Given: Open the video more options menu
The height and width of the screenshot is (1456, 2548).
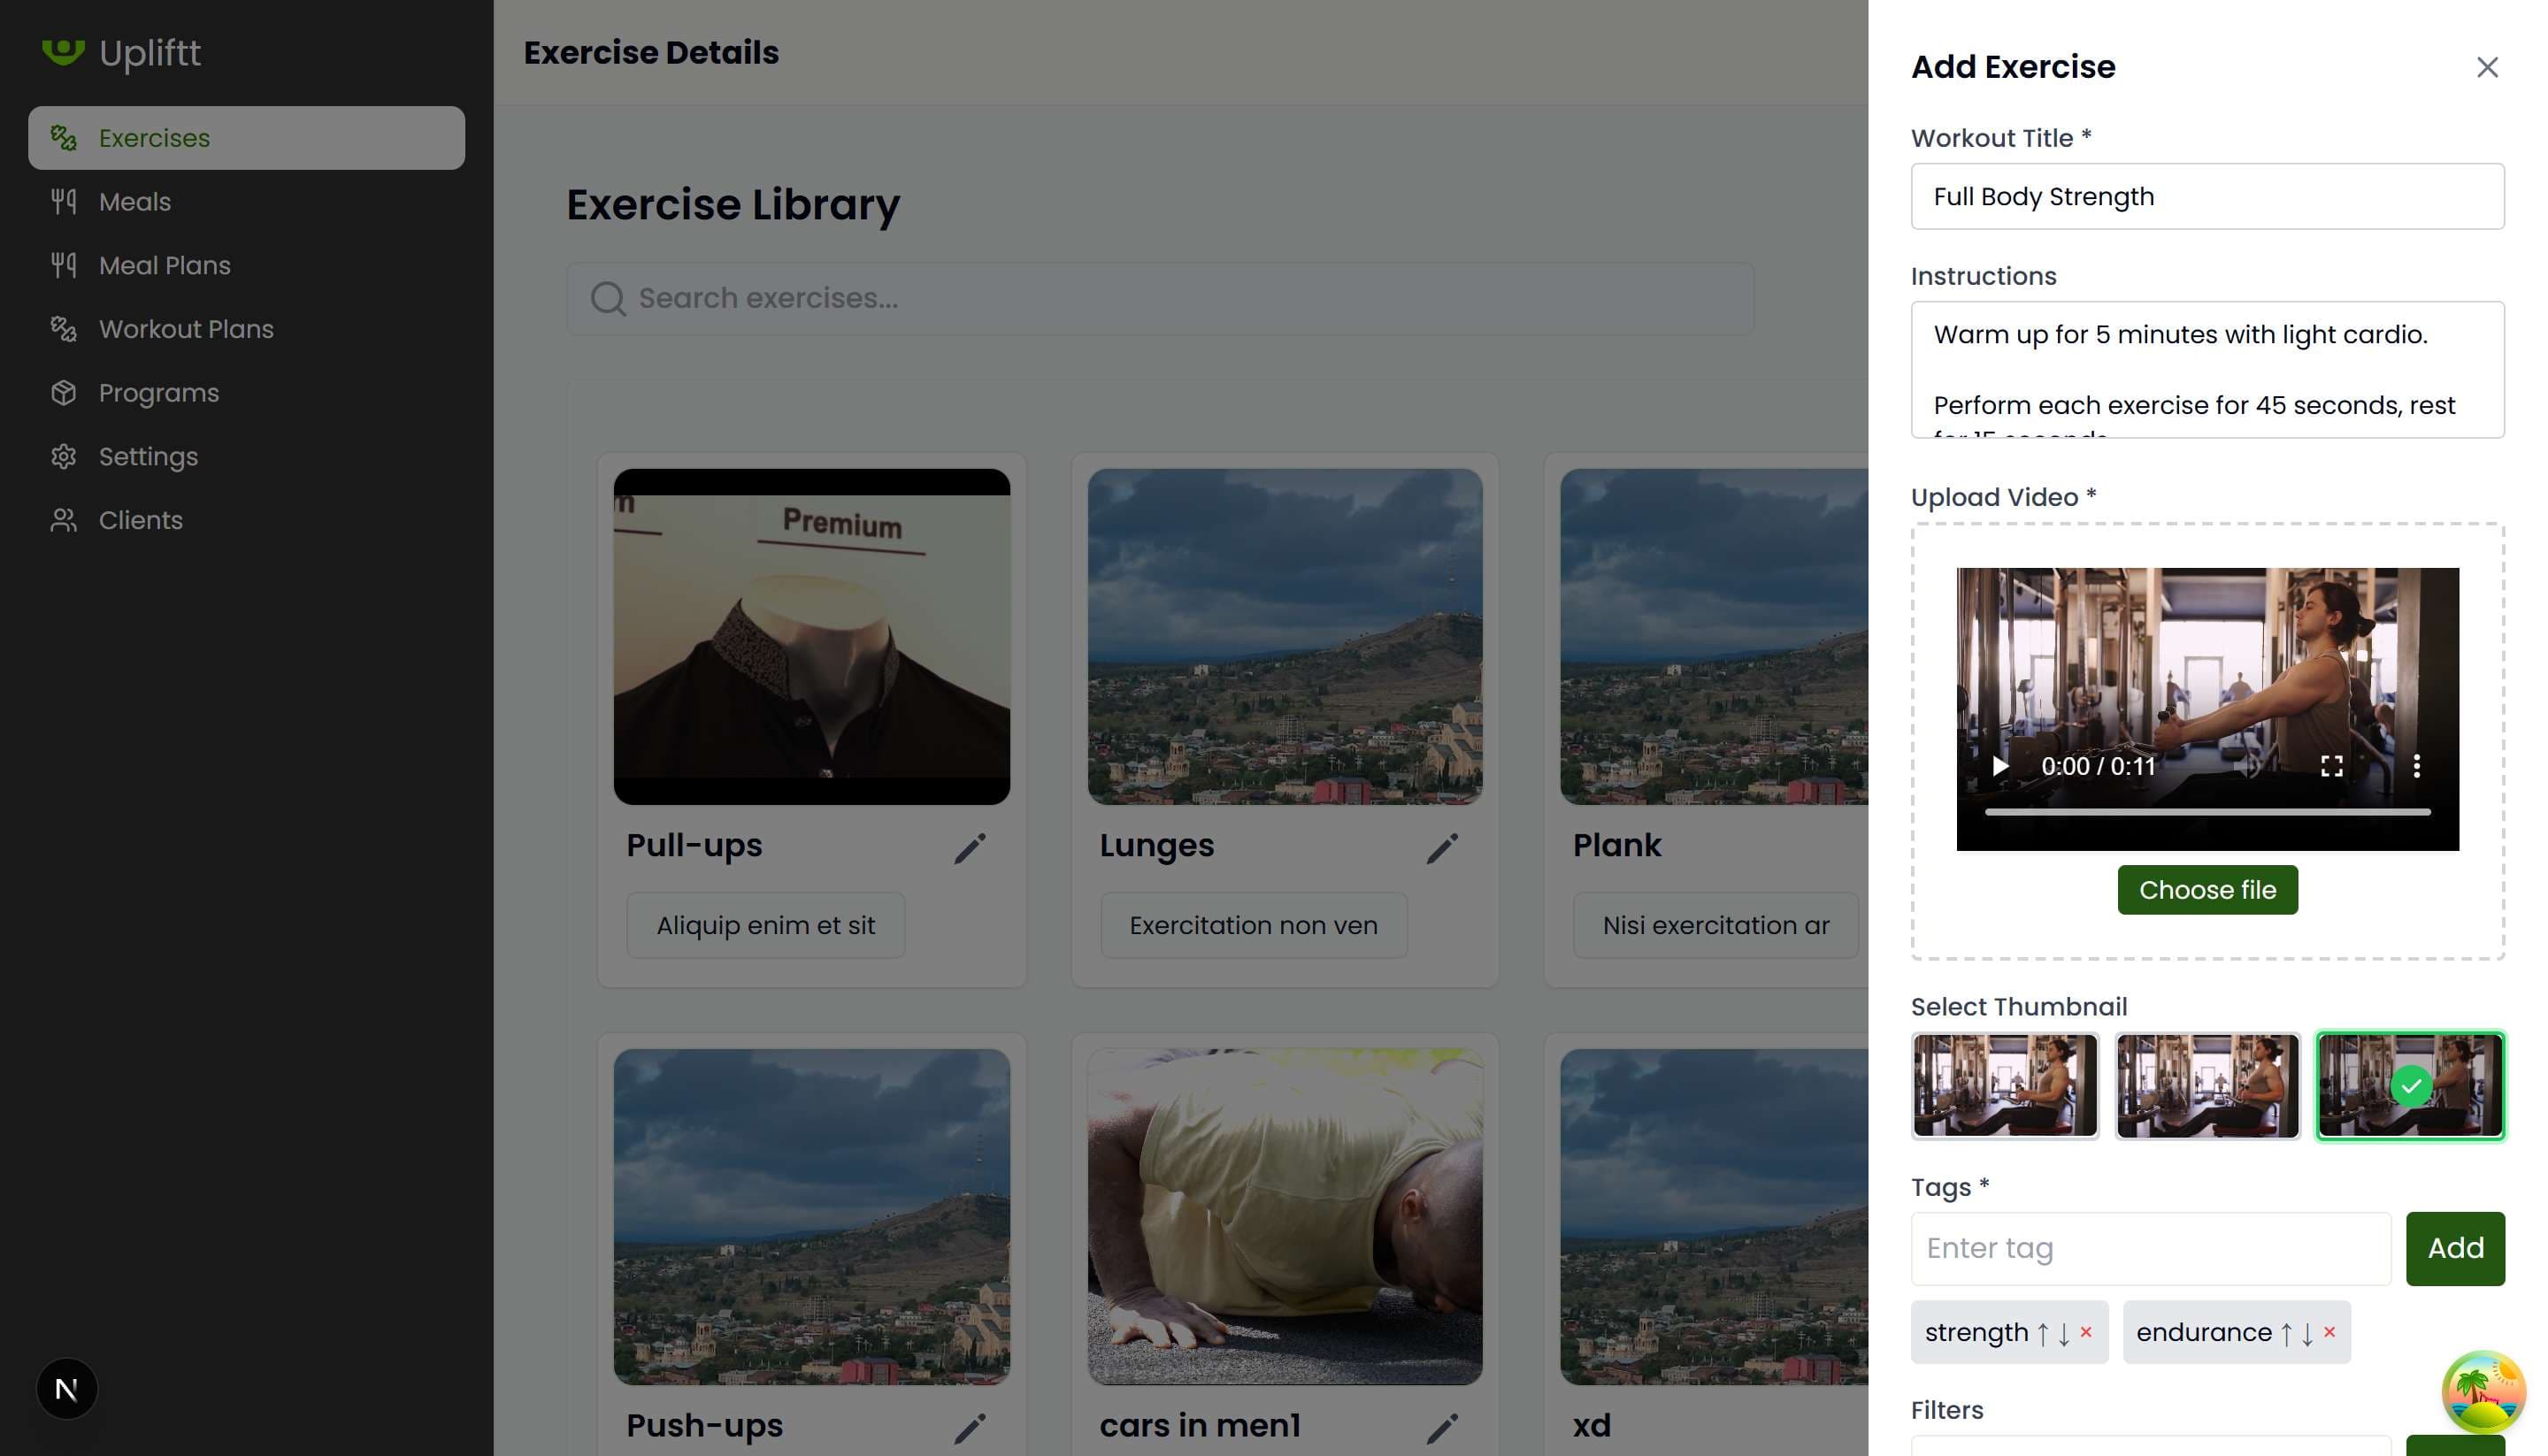Looking at the screenshot, I should coord(2416,766).
